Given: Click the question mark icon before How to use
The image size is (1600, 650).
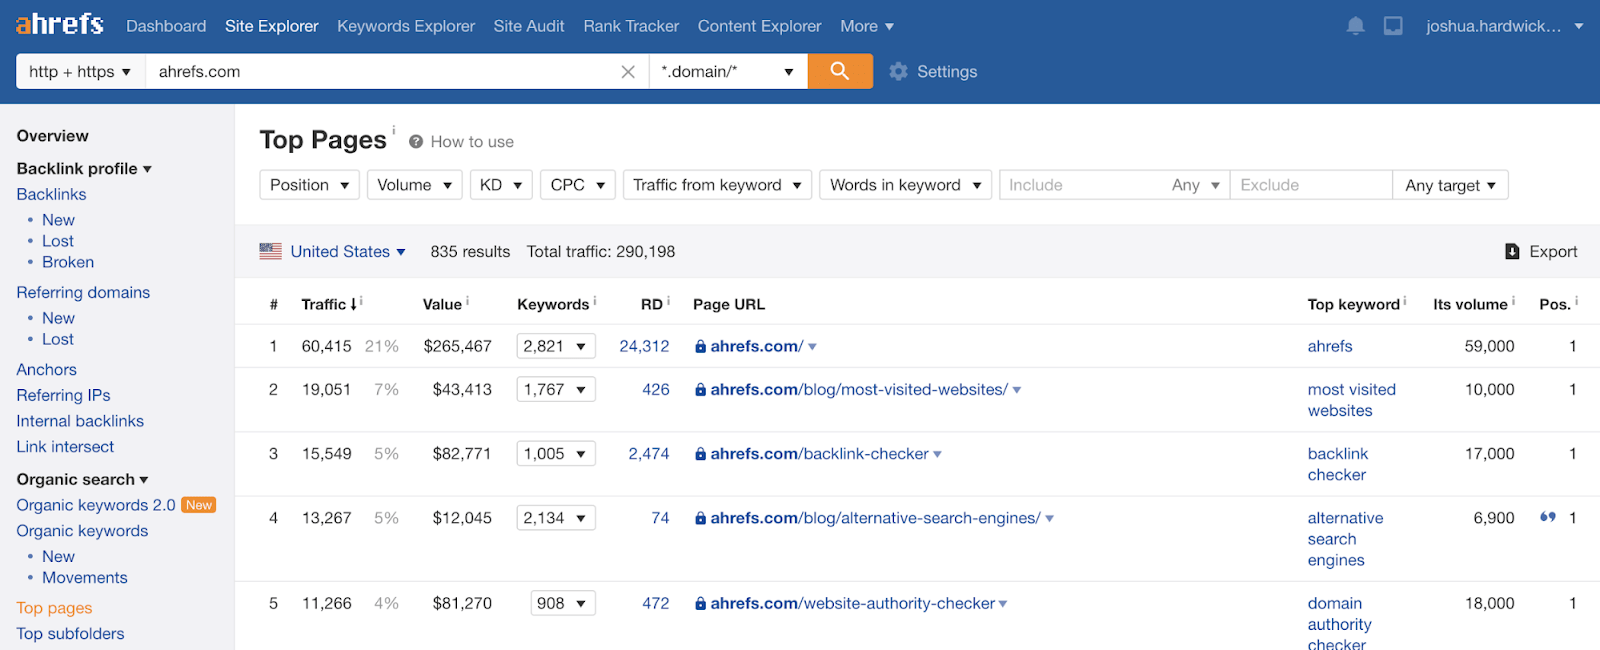Looking at the screenshot, I should click(x=416, y=142).
